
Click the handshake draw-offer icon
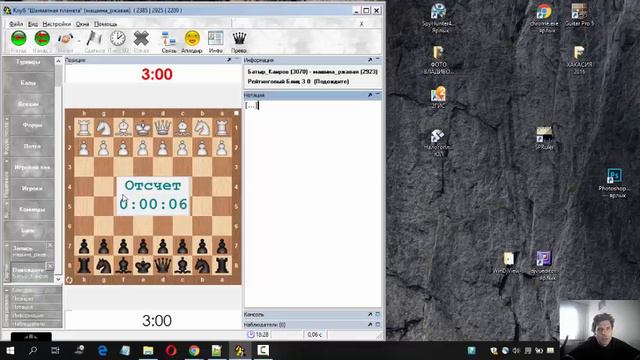point(65,39)
